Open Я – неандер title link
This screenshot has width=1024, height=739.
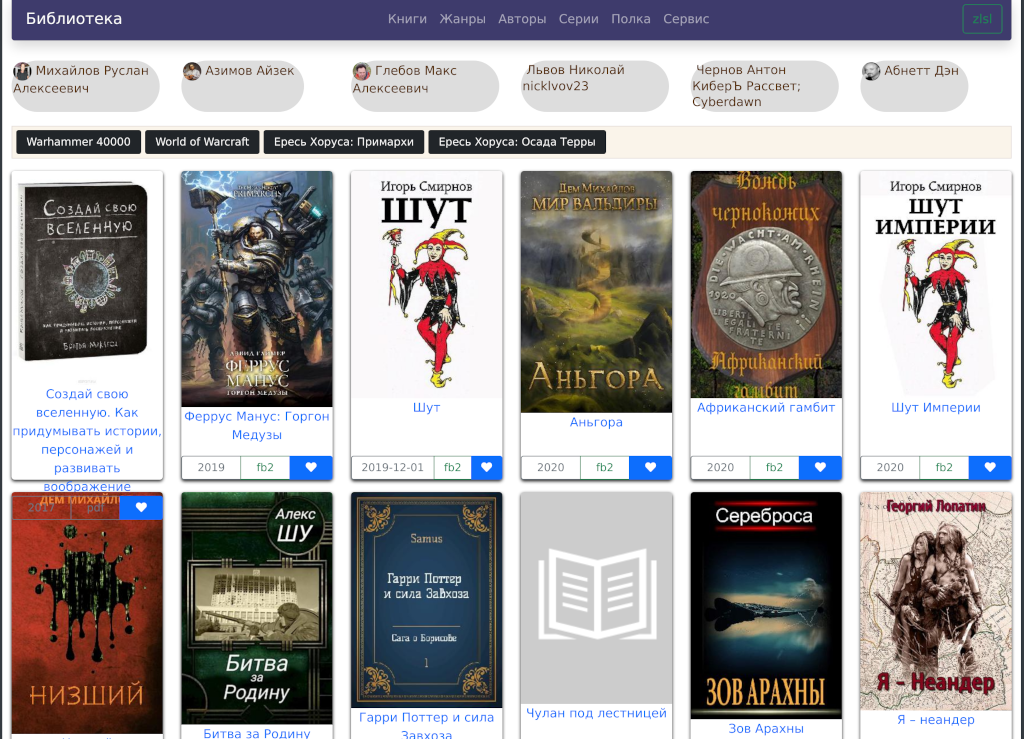(936, 719)
